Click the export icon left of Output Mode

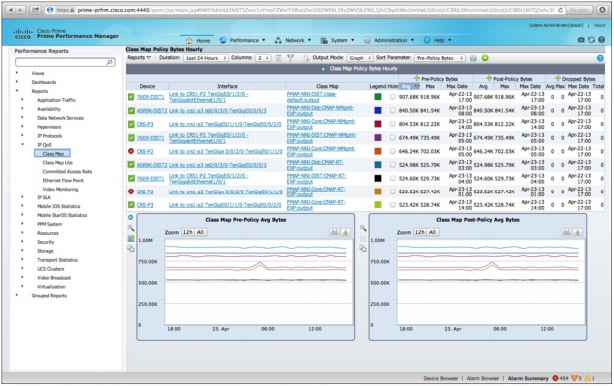(306, 58)
